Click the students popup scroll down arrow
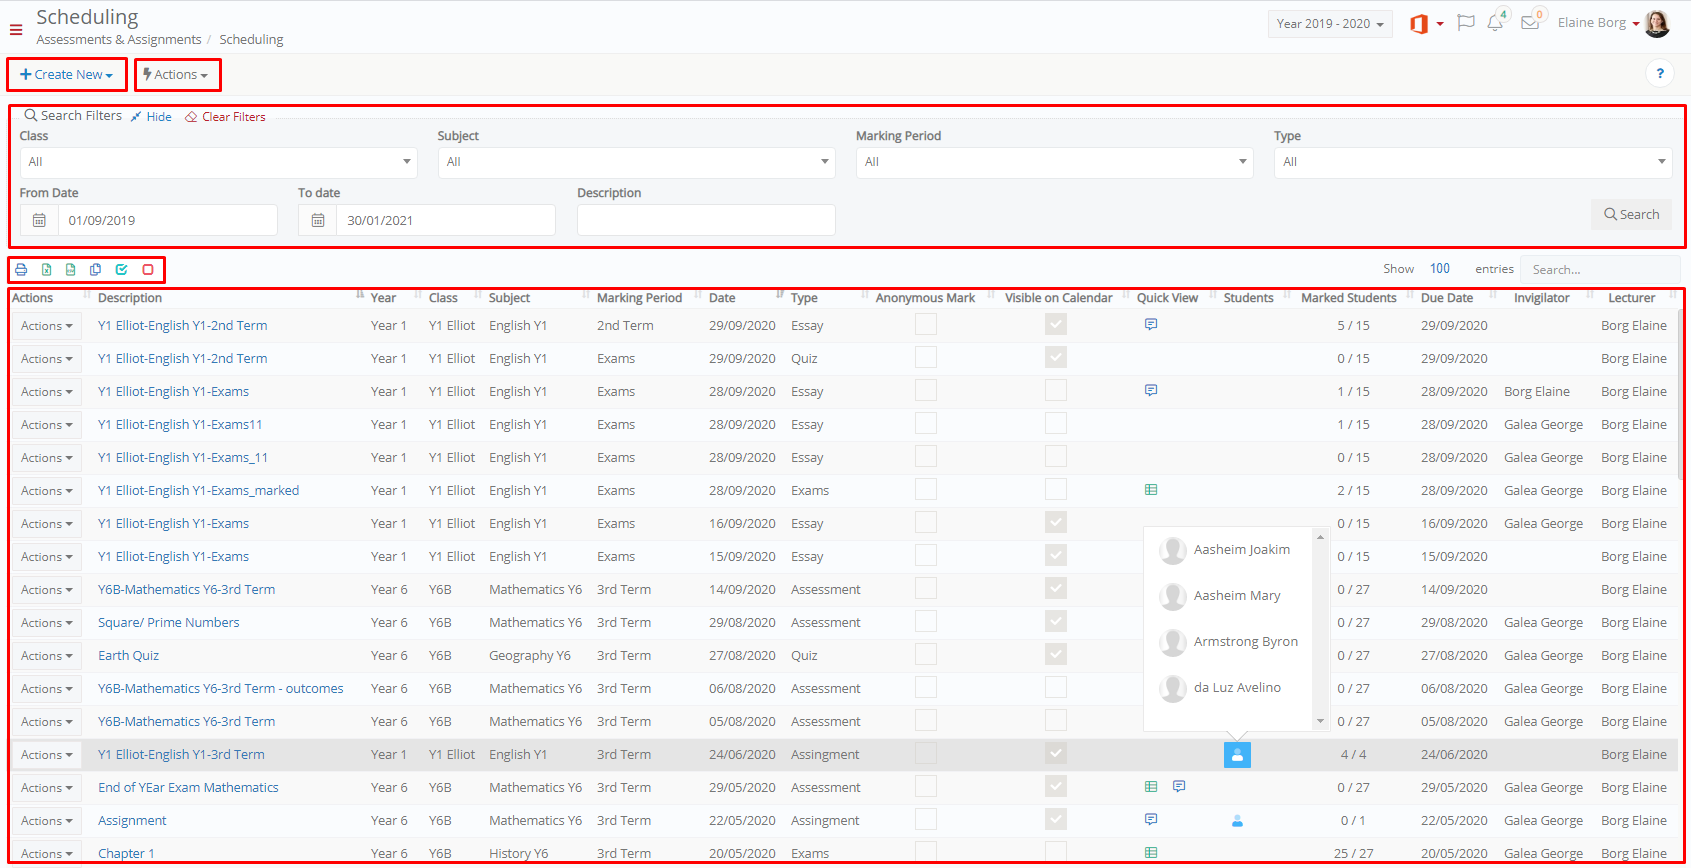 point(1320,721)
